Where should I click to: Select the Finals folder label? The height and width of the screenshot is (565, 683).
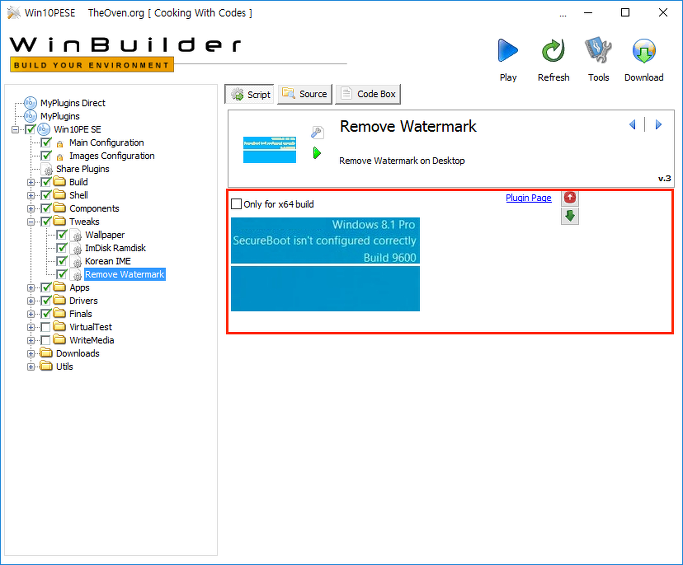[81, 314]
